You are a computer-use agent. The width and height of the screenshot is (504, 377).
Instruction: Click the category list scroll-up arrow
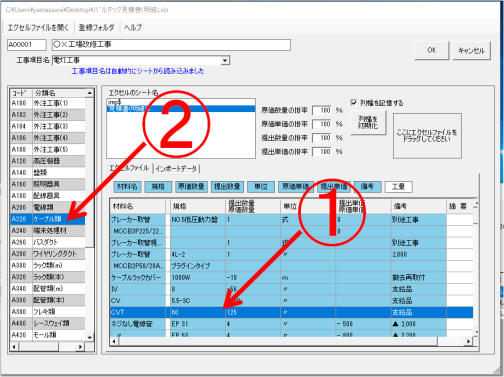[x=89, y=93]
